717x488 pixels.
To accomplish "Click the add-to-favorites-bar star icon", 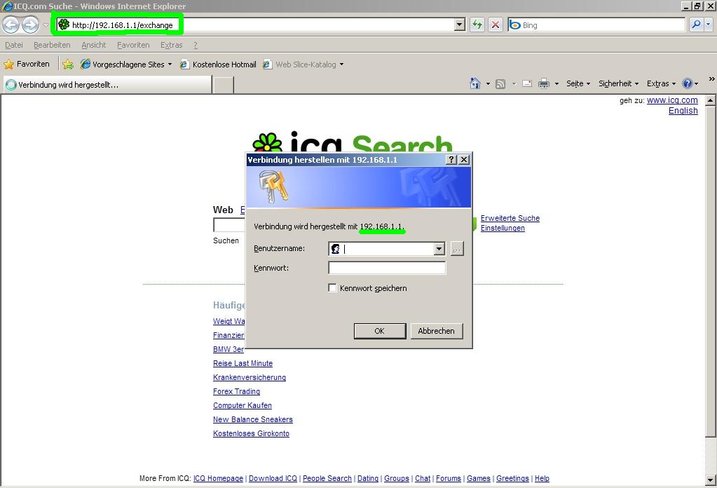I will coord(68,64).
